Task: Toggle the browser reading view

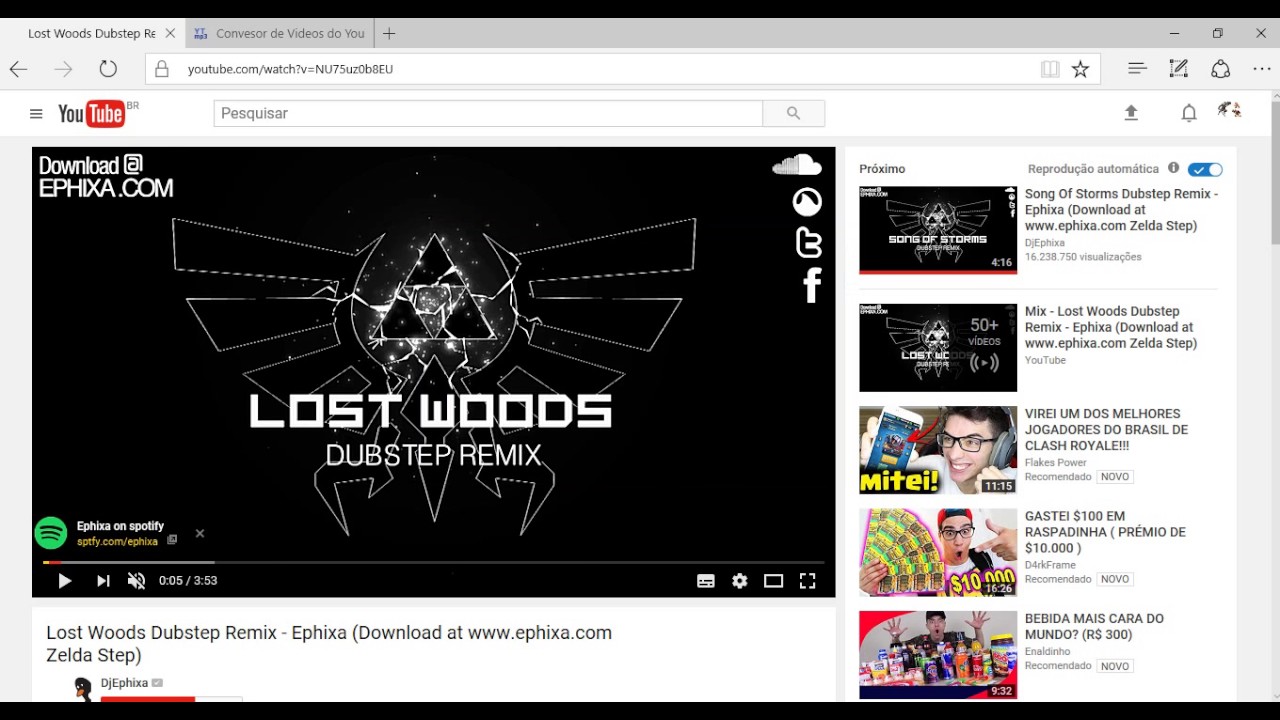Action: pos(1050,69)
